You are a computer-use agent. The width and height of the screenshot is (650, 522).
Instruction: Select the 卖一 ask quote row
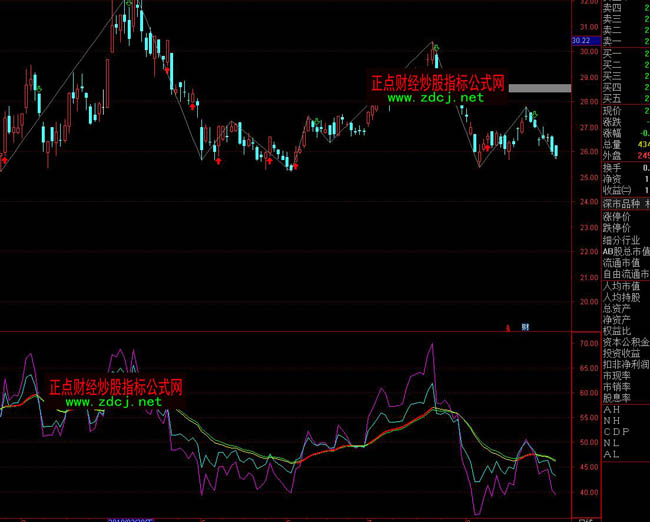(615, 41)
